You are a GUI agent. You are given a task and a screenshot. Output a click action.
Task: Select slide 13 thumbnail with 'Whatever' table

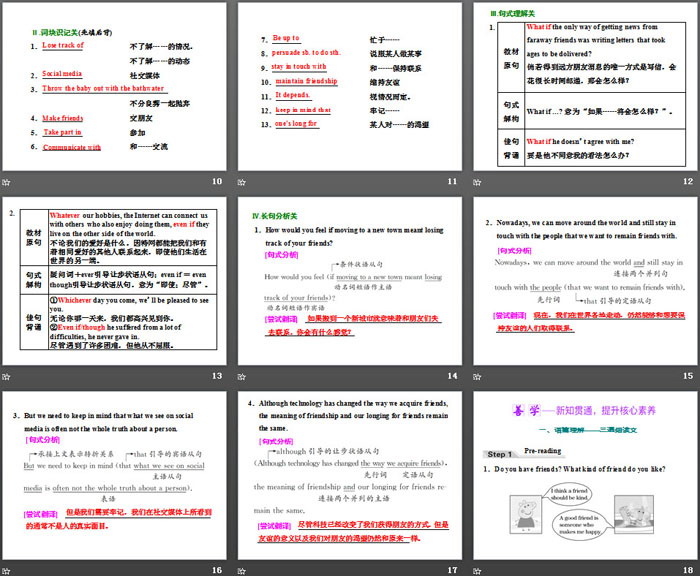(x=114, y=281)
